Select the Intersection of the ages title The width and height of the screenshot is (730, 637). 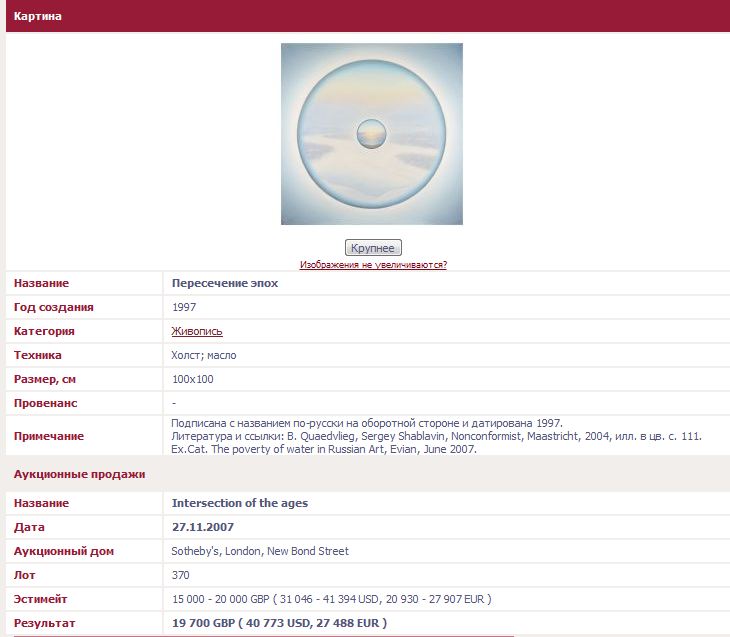[x=240, y=503]
